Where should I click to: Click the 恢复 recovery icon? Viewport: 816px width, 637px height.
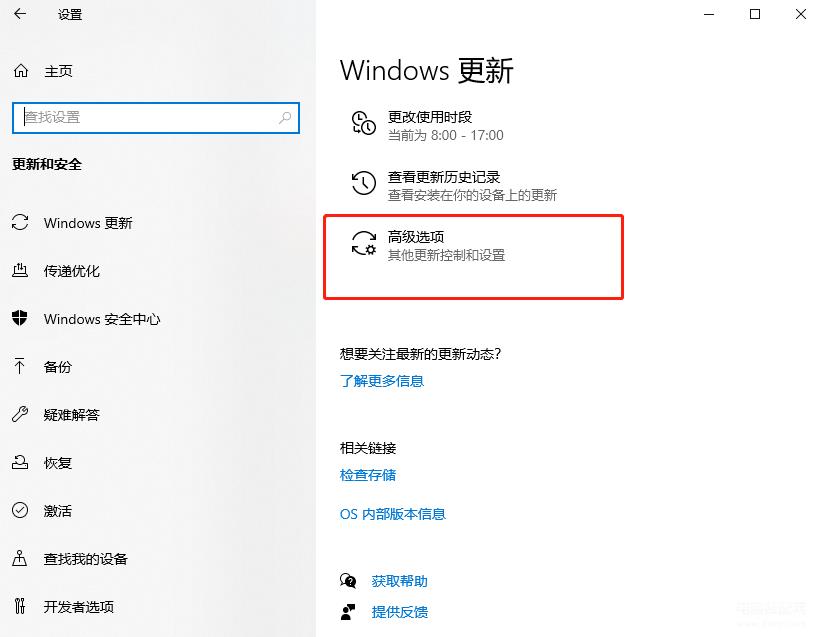20,462
